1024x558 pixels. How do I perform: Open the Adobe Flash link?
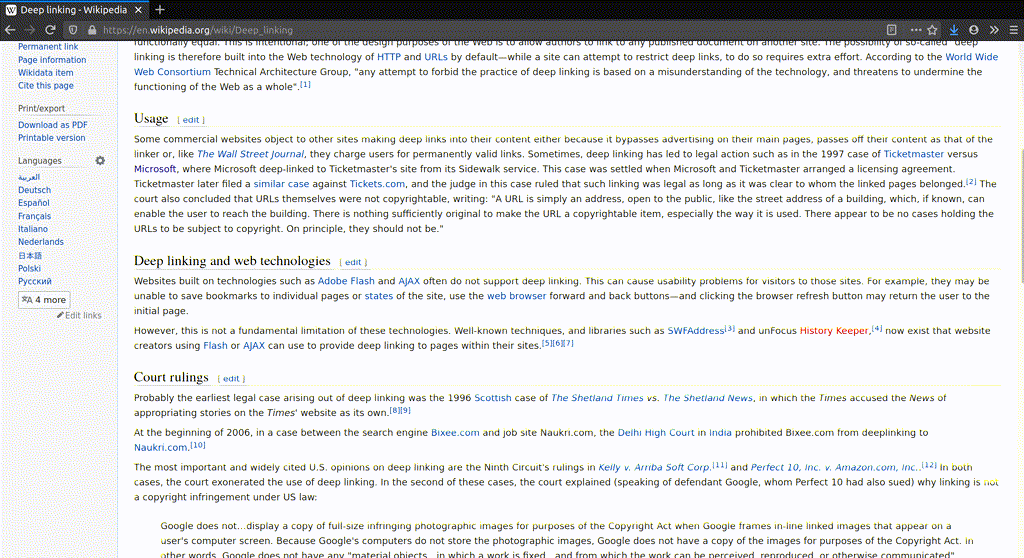pyautogui.click(x=346, y=281)
